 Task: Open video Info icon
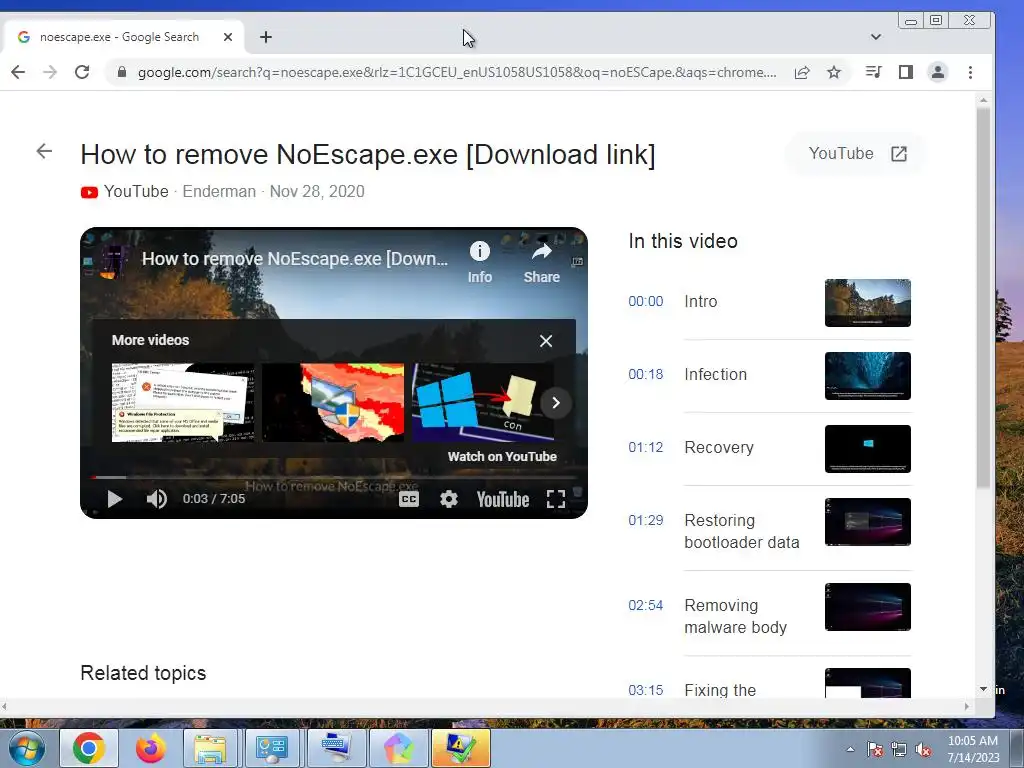pyautogui.click(x=479, y=263)
